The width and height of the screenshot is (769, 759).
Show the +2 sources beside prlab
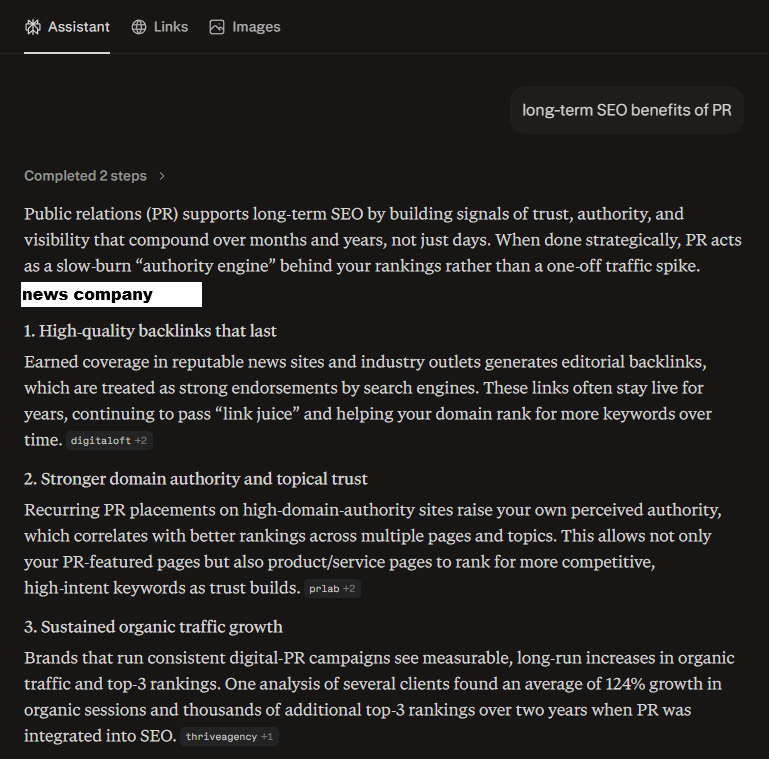point(349,589)
